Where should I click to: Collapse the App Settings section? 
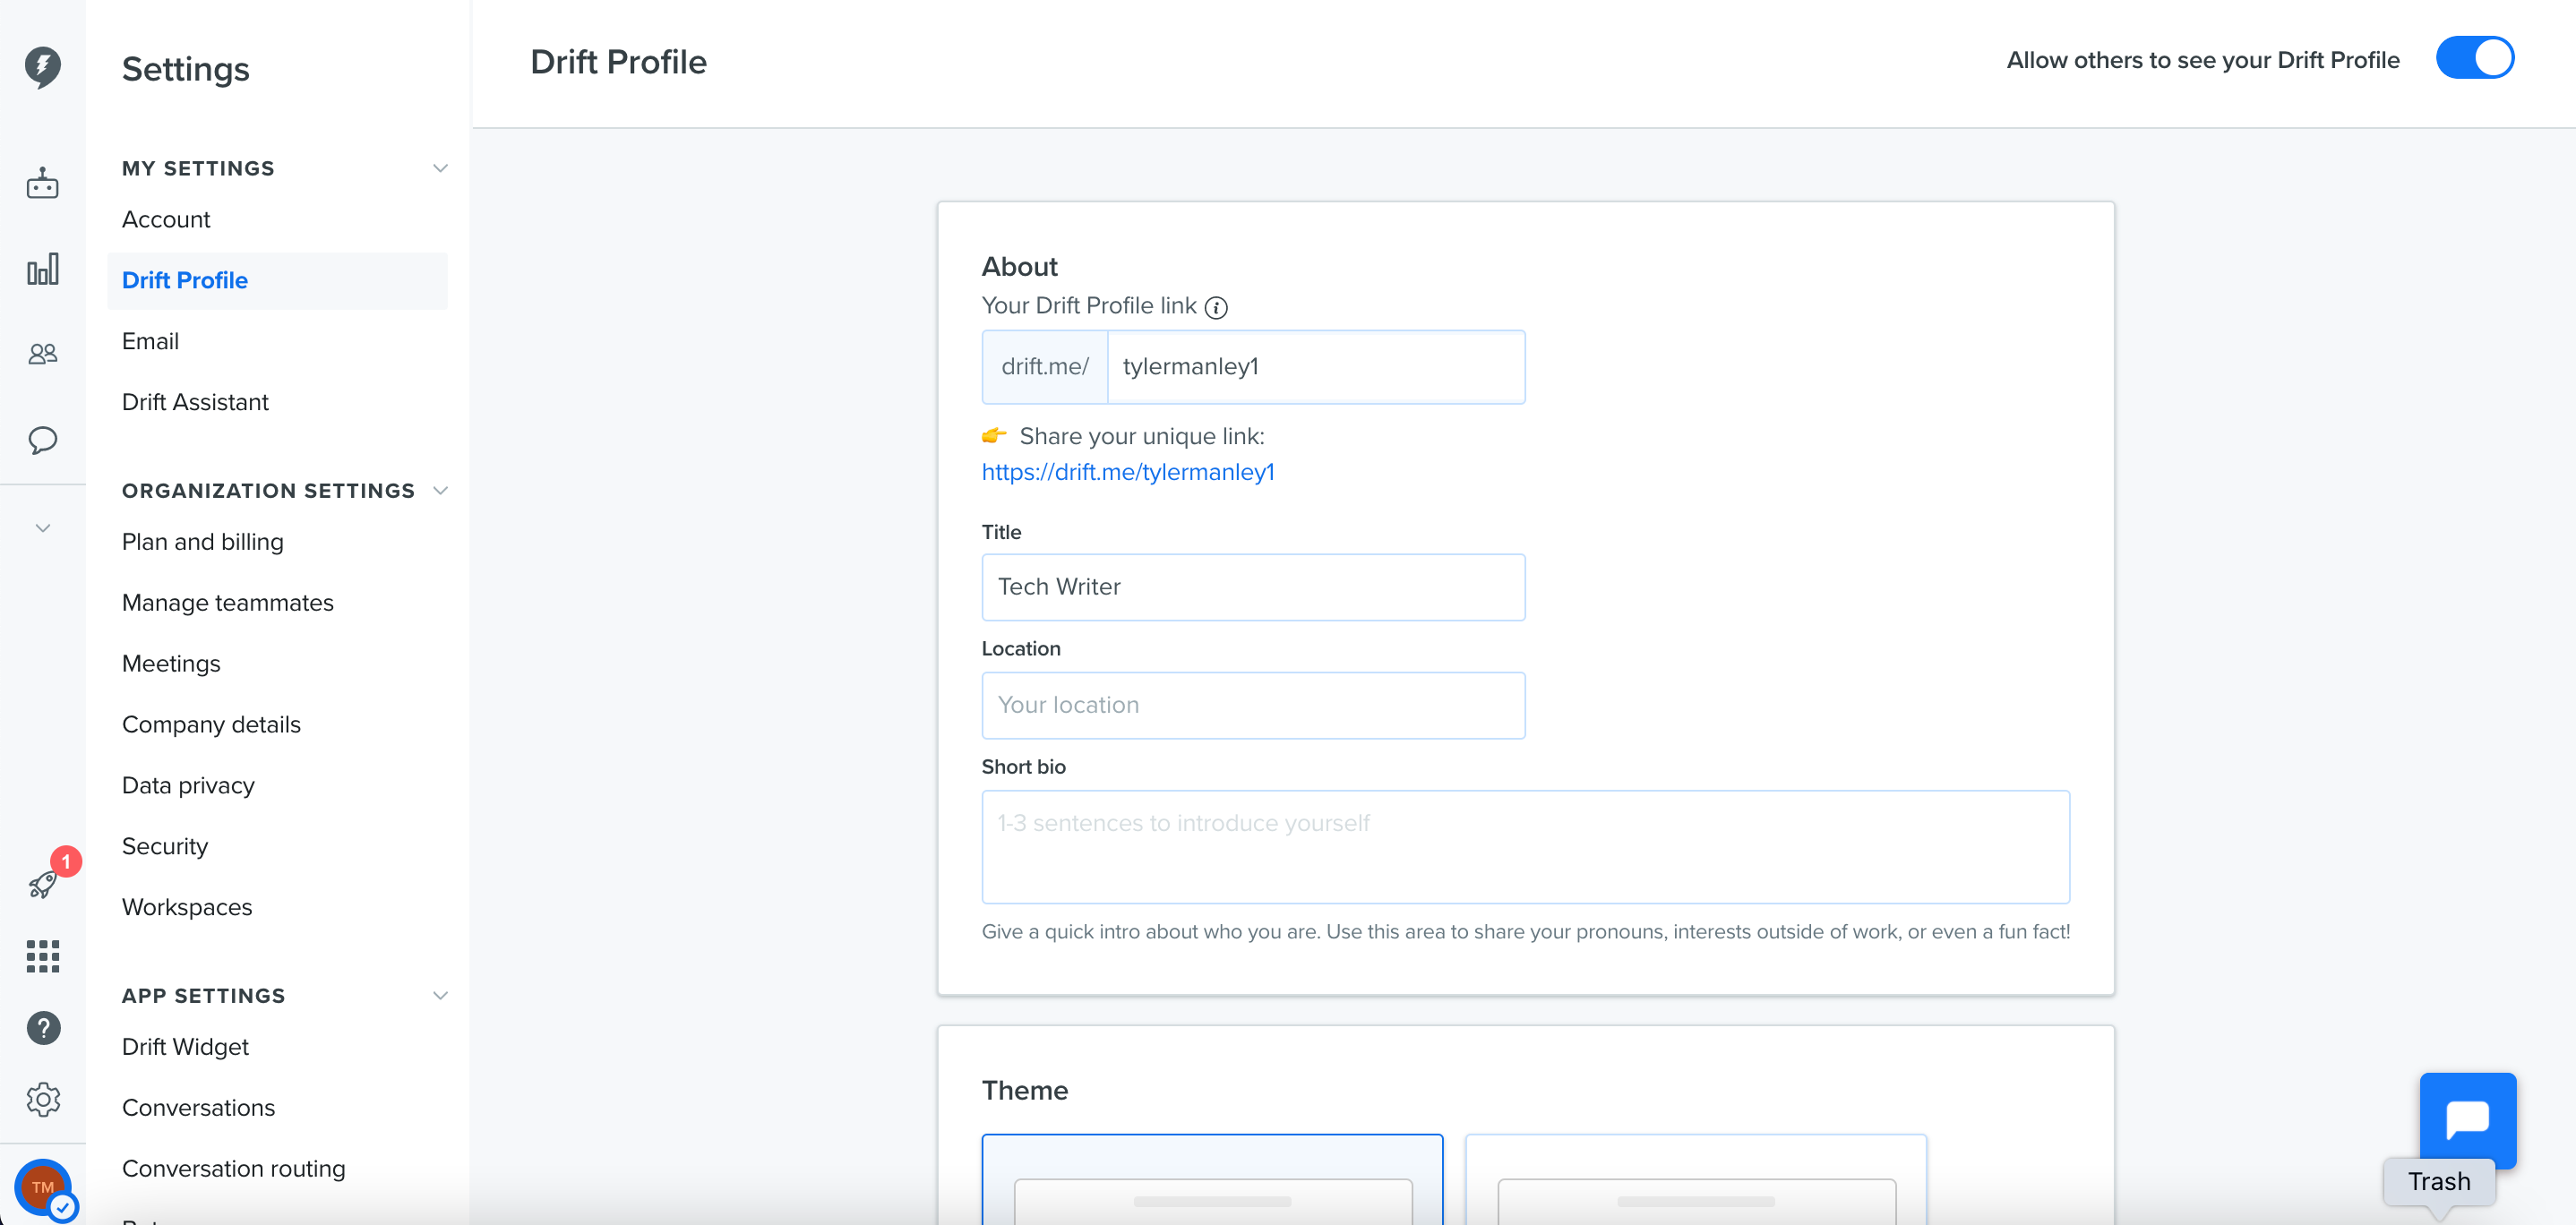coord(440,995)
